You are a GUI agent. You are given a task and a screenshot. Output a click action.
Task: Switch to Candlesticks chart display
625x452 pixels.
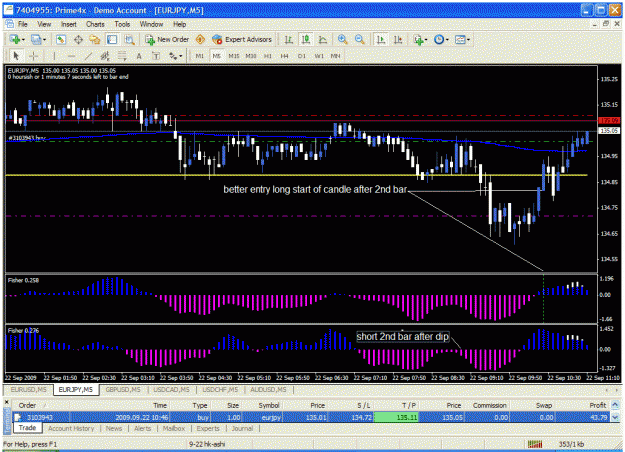point(306,39)
